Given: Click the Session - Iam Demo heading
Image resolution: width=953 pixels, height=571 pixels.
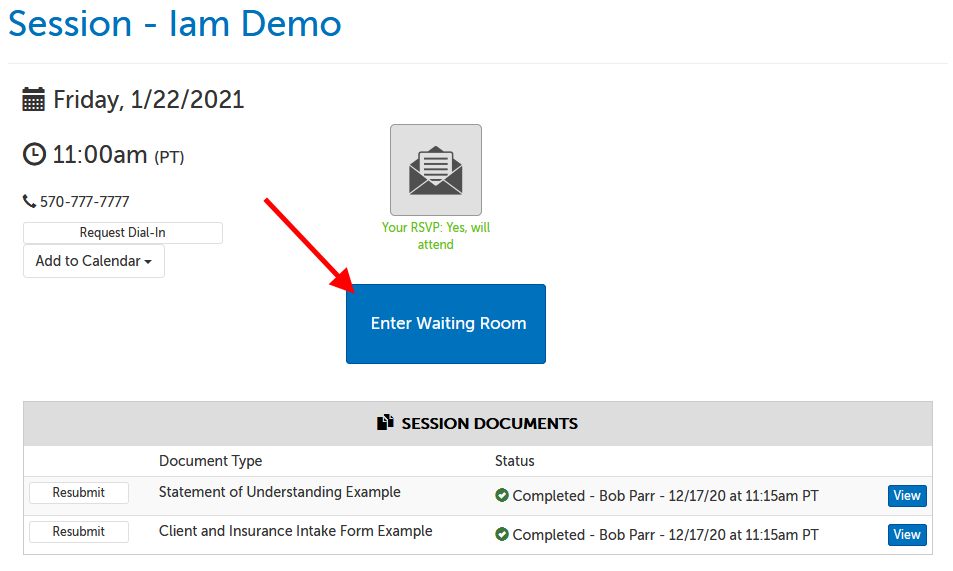Looking at the screenshot, I should tap(175, 23).
